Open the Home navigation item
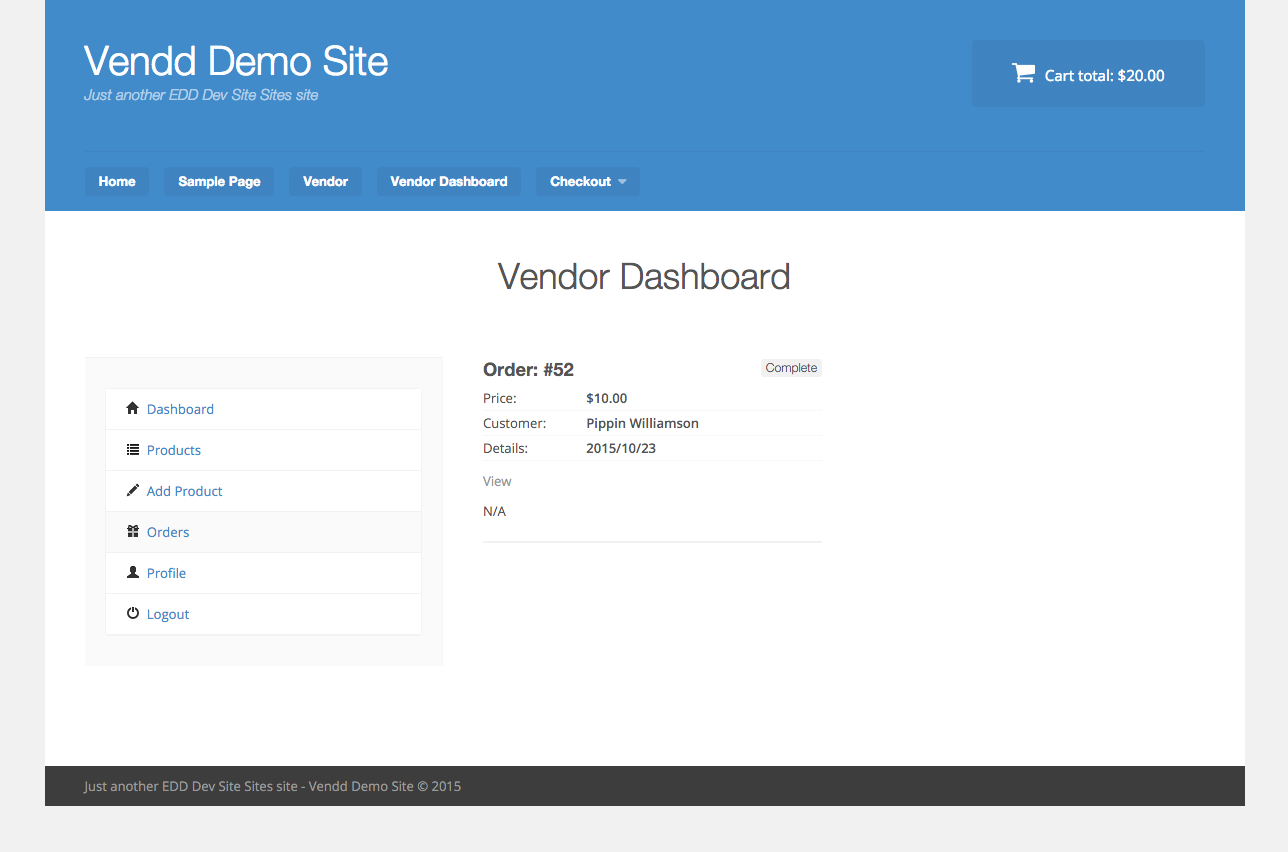The width and height of the screenshot is (1288, 852). pyautogui.click(x=117, y=181)
